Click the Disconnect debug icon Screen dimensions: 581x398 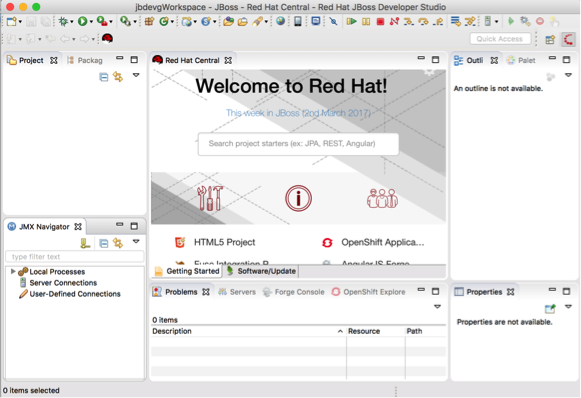click(394, 21)
